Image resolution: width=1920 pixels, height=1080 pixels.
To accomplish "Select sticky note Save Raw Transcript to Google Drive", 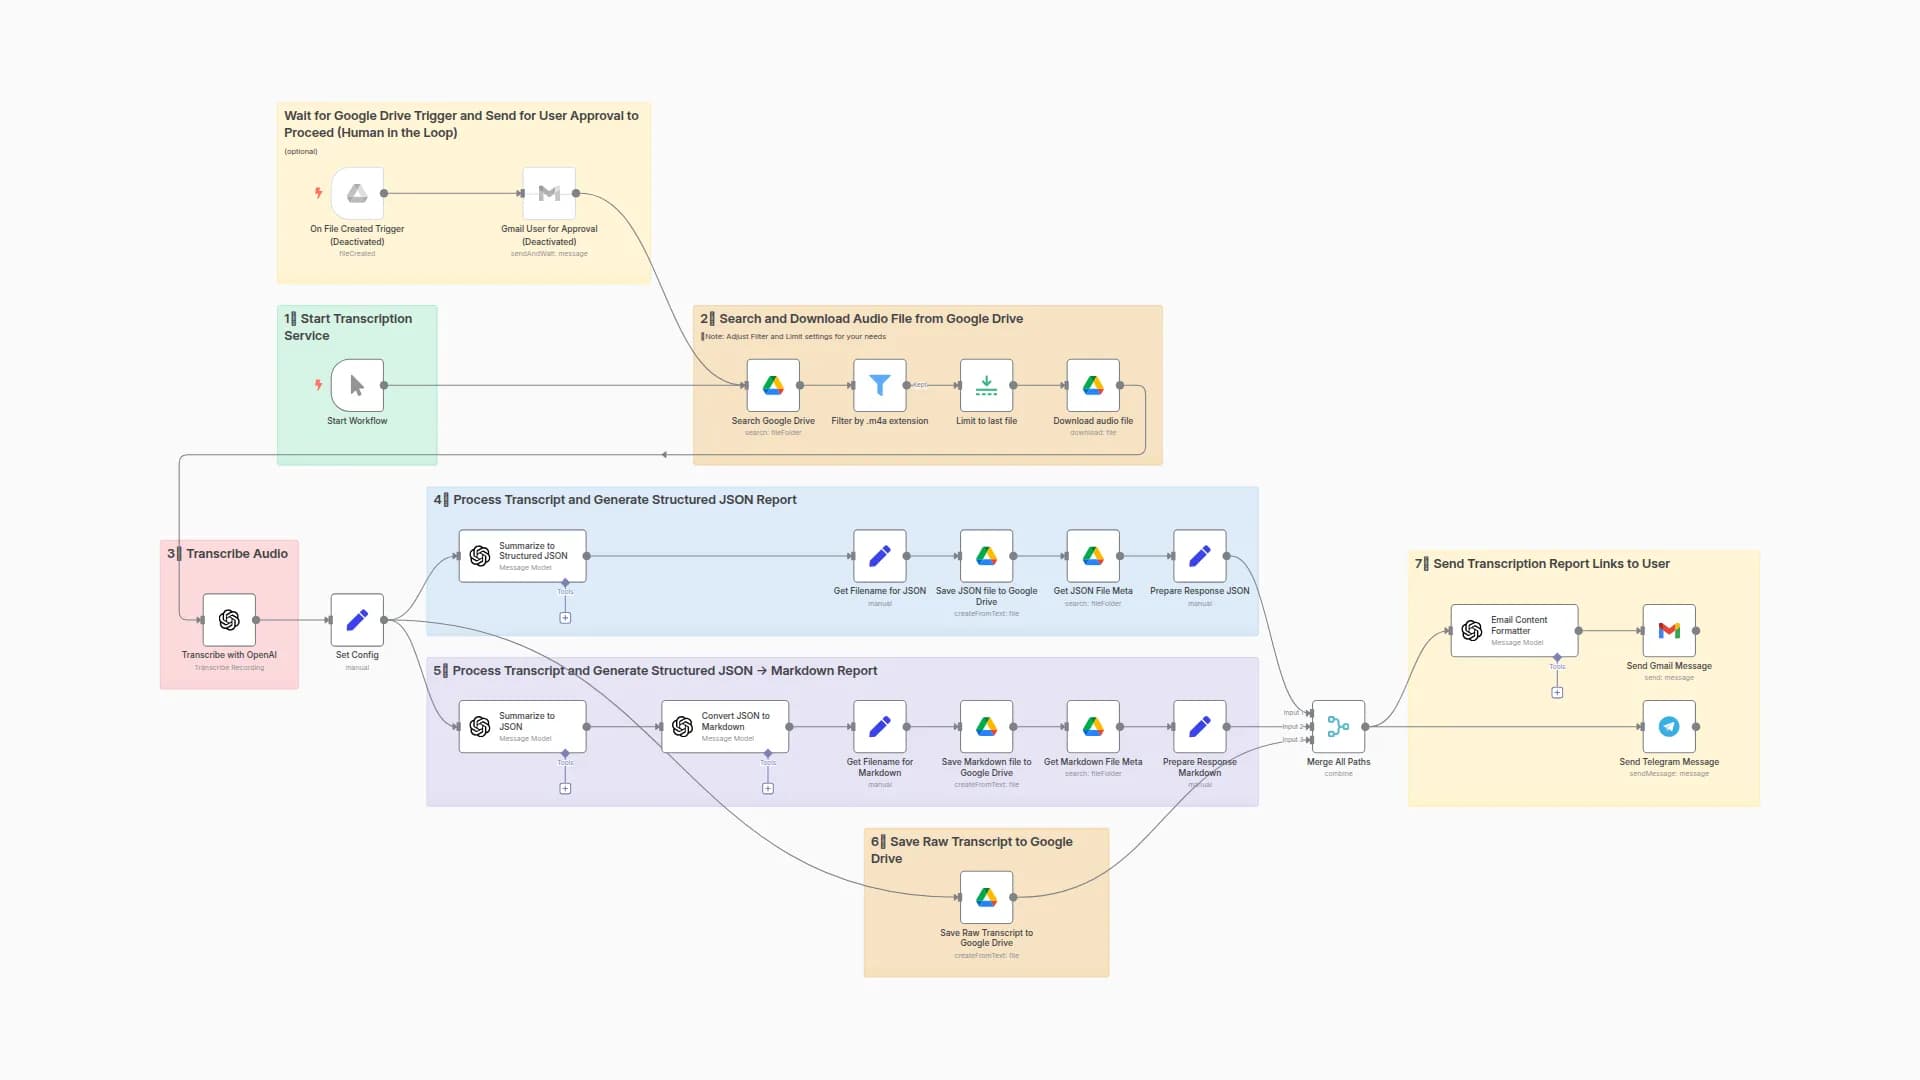I will point(986,902).
